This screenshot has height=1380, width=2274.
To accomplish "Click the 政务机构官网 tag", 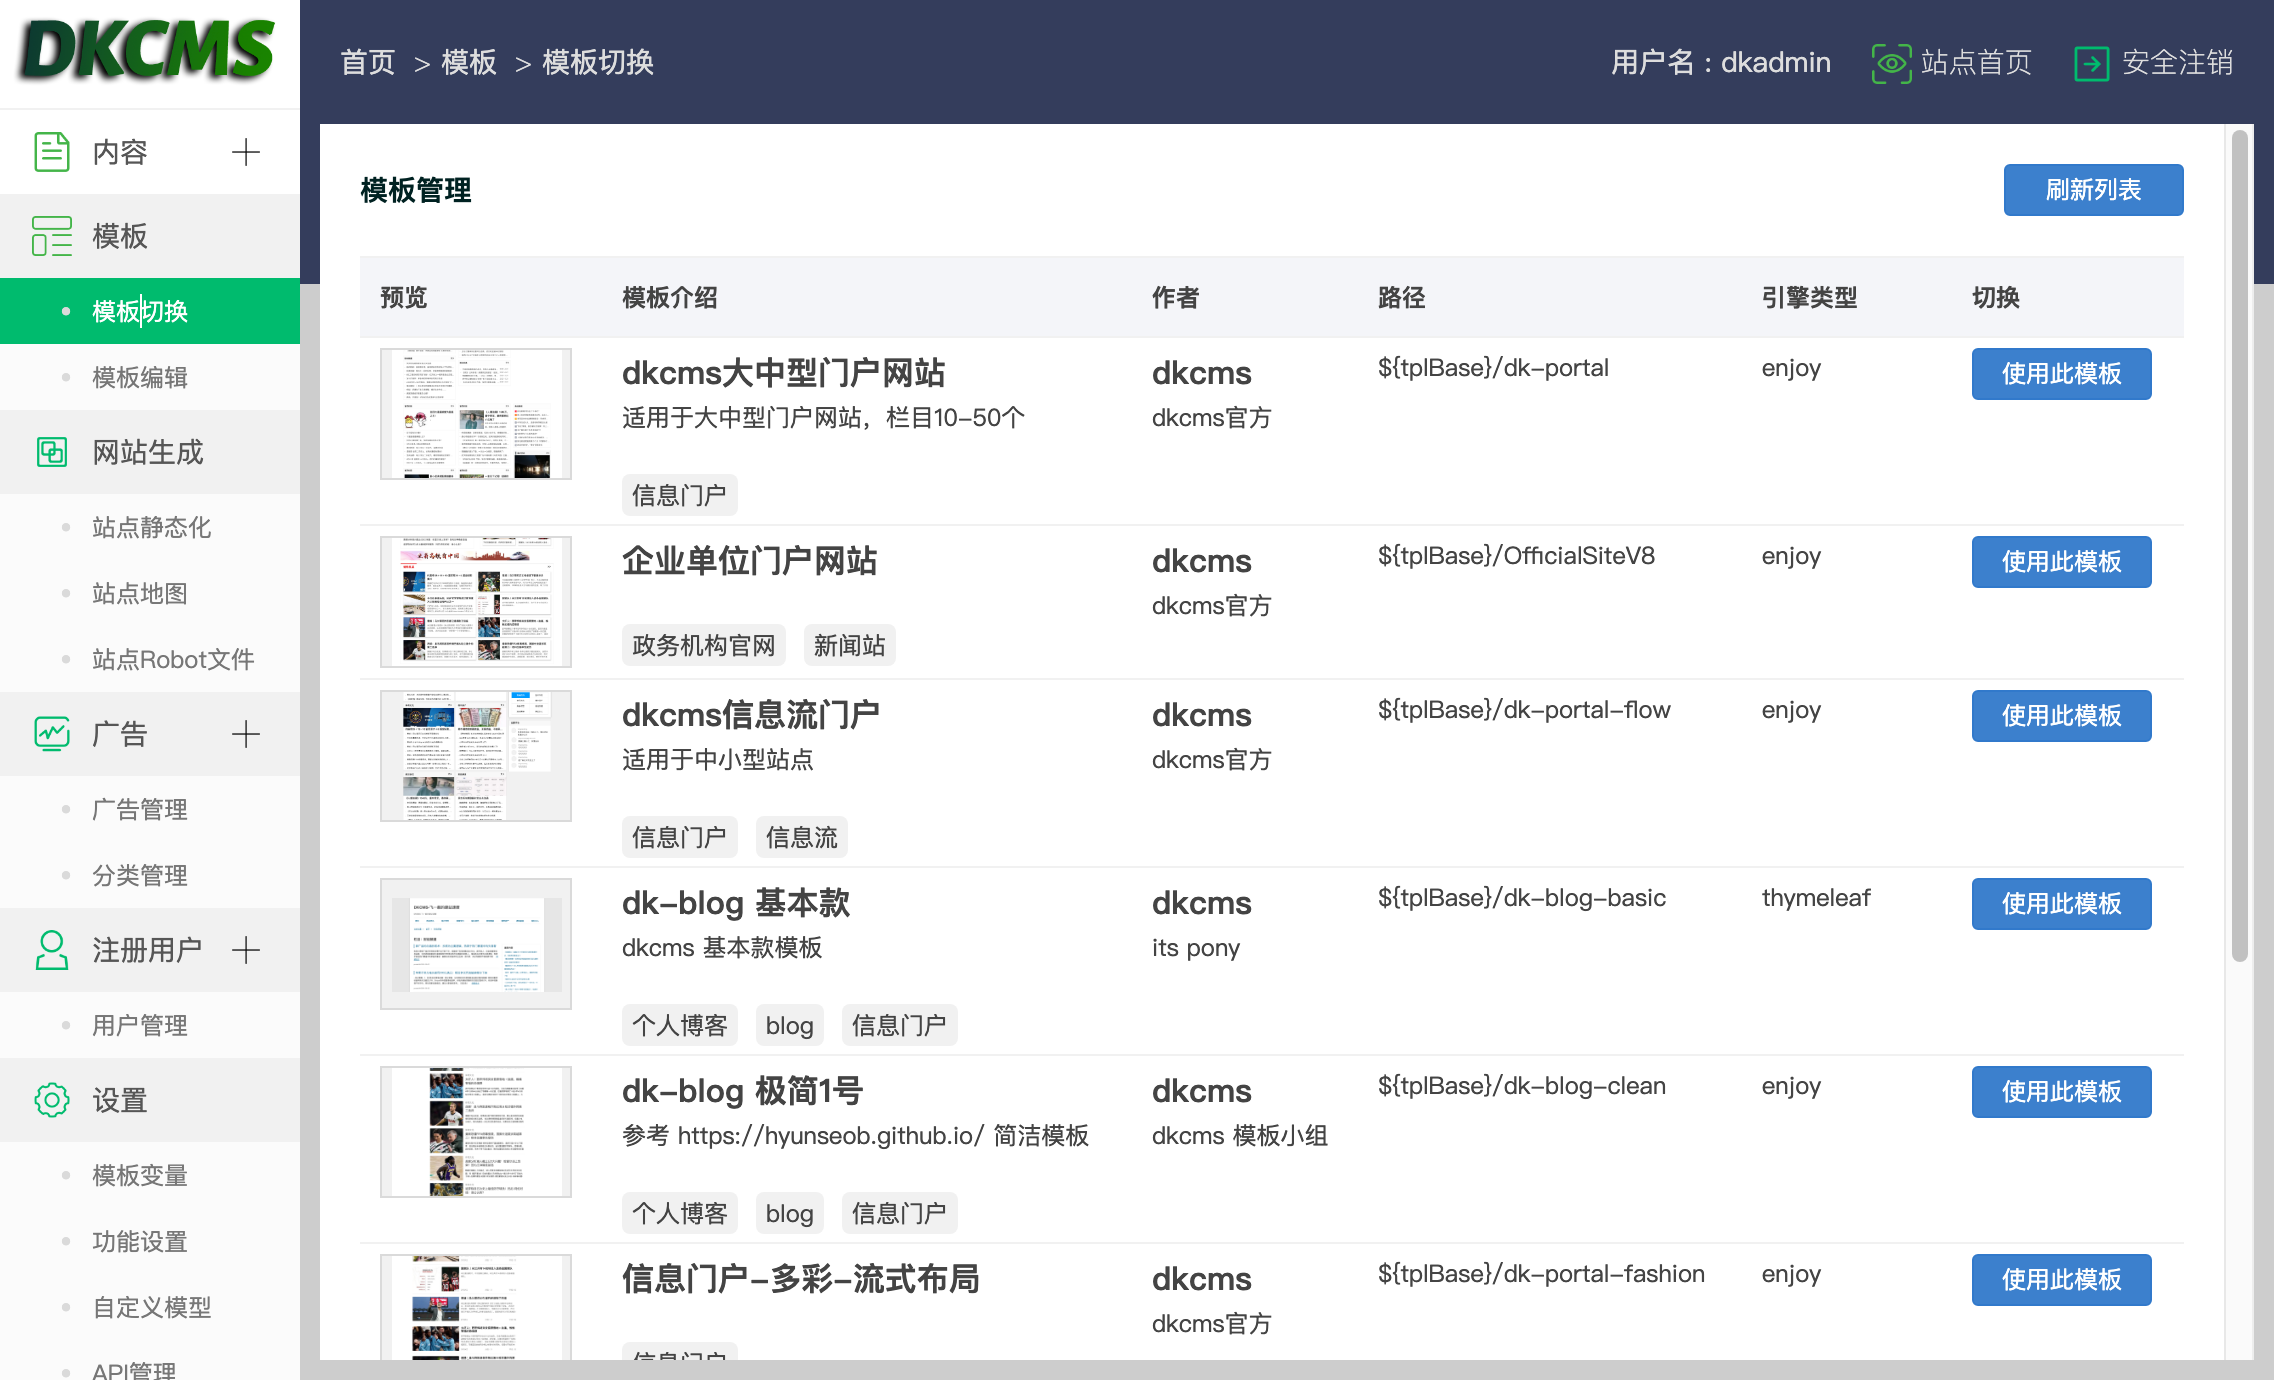I will pos(704,646).
